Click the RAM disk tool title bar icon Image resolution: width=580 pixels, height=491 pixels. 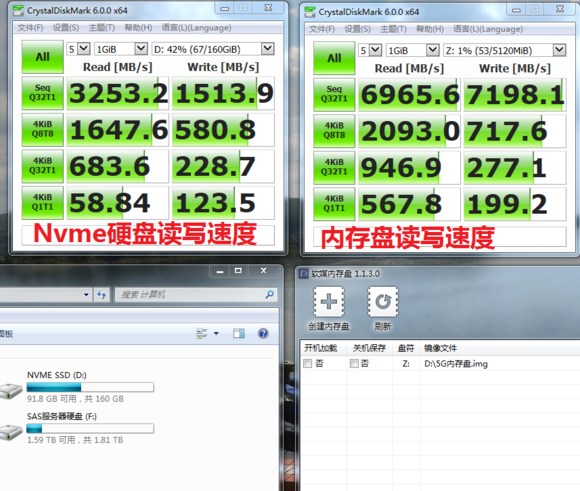coord(304,274)
